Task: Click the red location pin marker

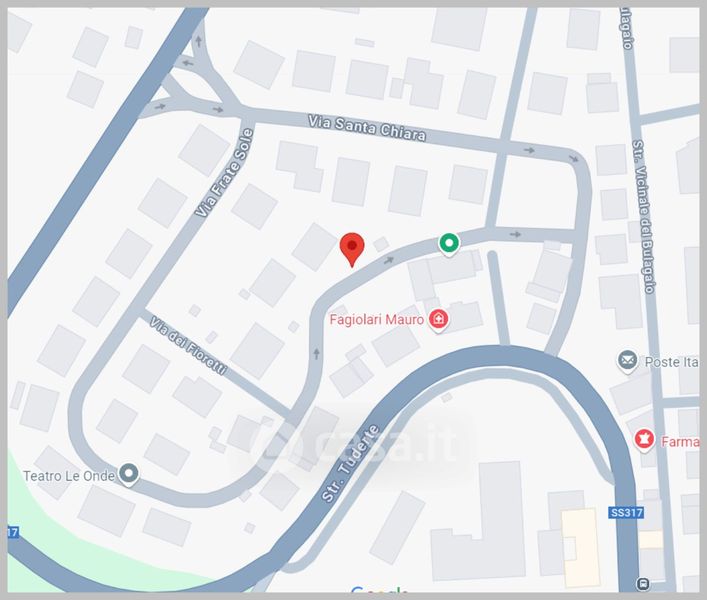Action: 352,249
